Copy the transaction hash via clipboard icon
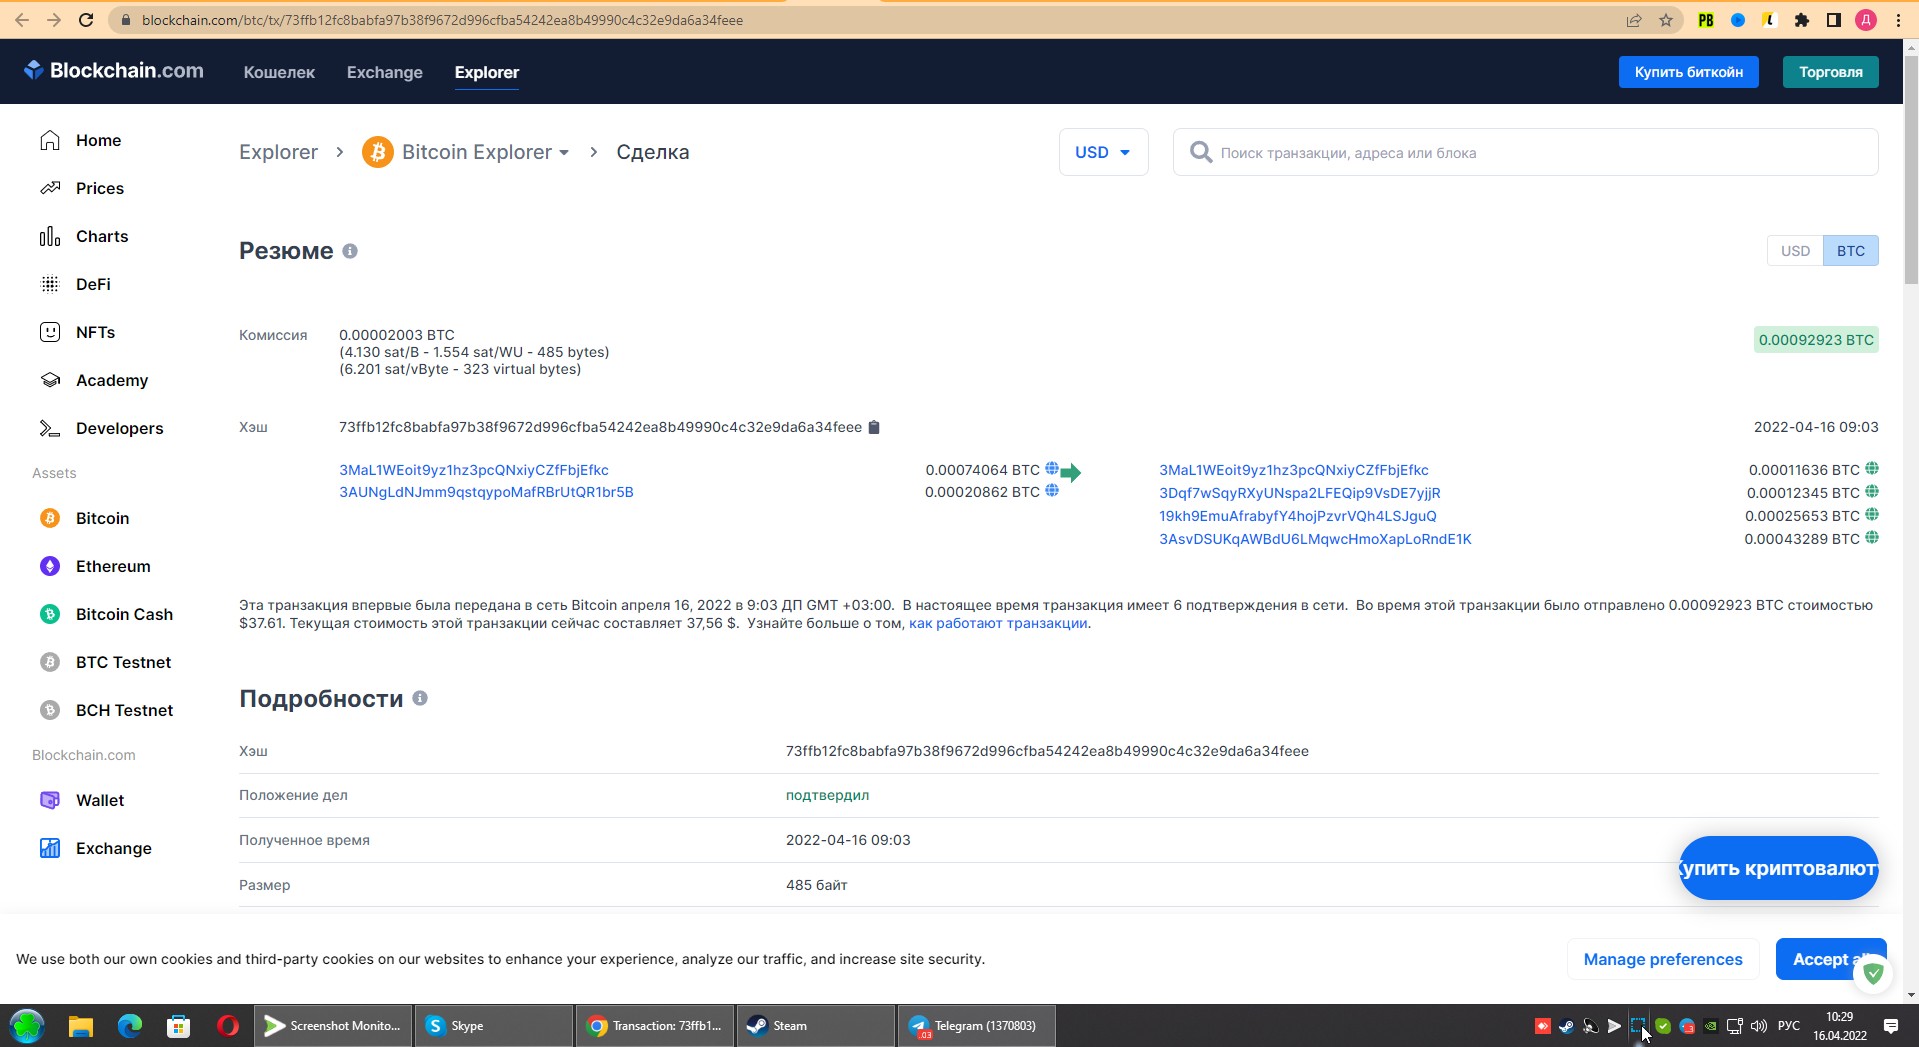Viewport: 1919px width, 1047px height. point(874,427)
